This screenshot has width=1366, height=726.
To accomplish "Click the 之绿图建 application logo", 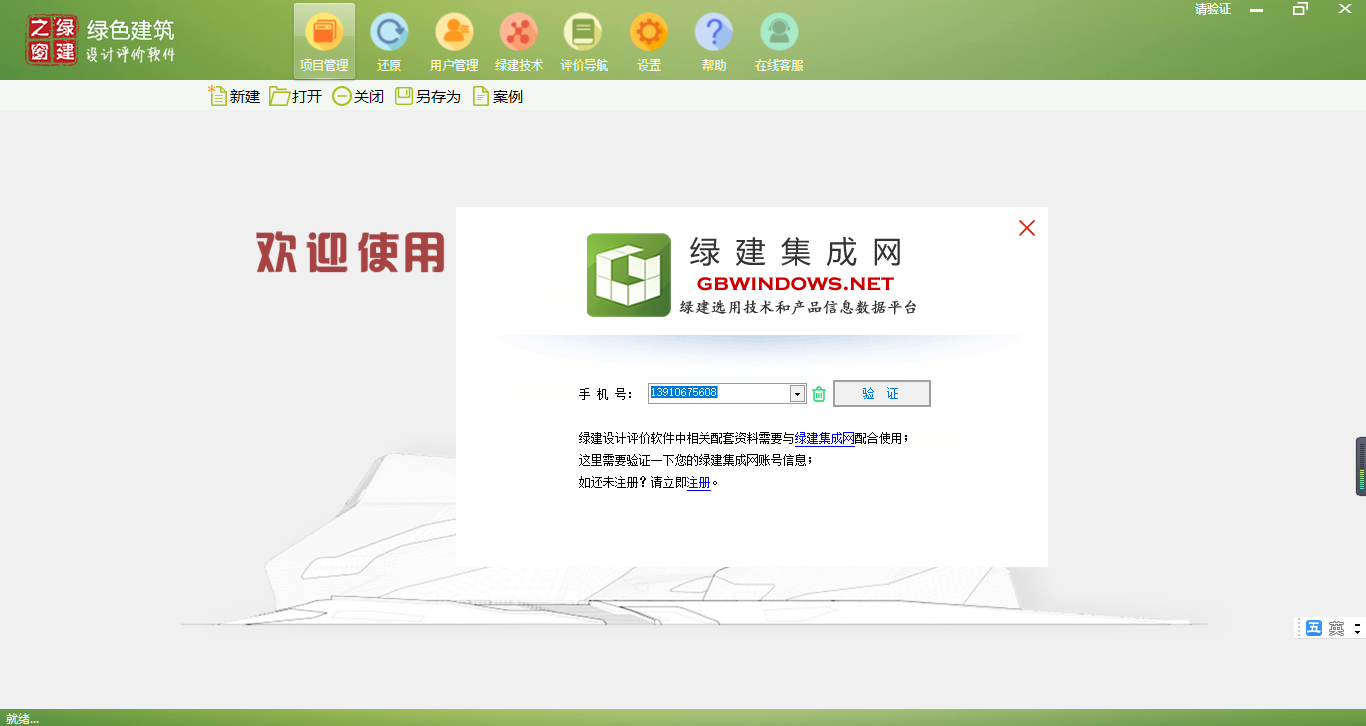I will 52,40.
